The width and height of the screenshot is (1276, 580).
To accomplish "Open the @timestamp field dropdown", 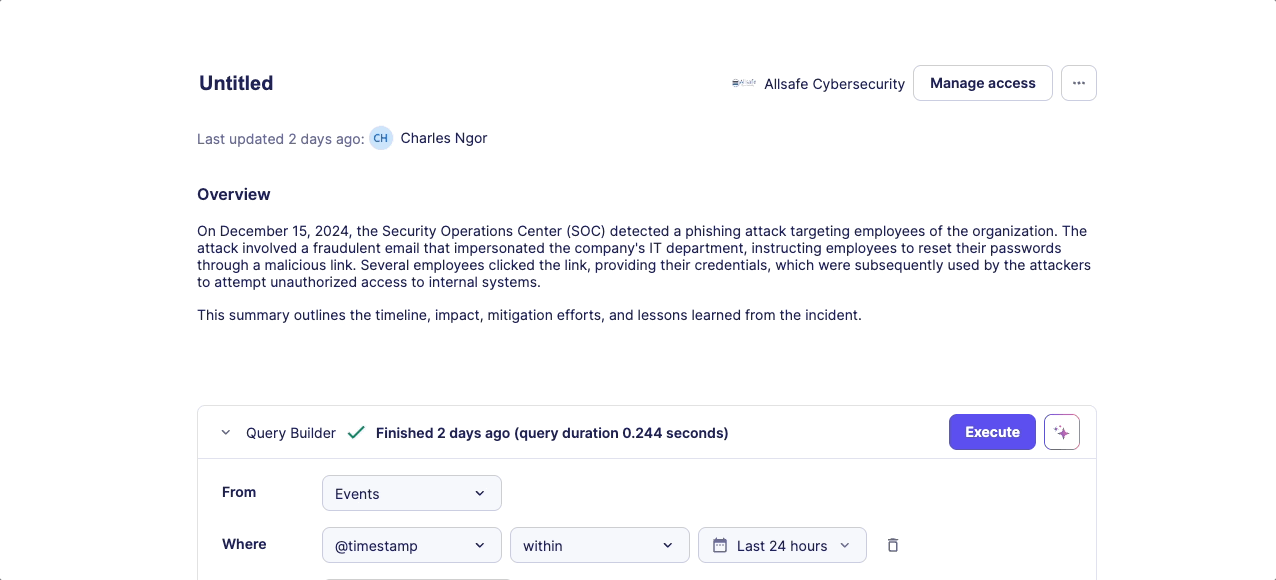I will 411,545.
